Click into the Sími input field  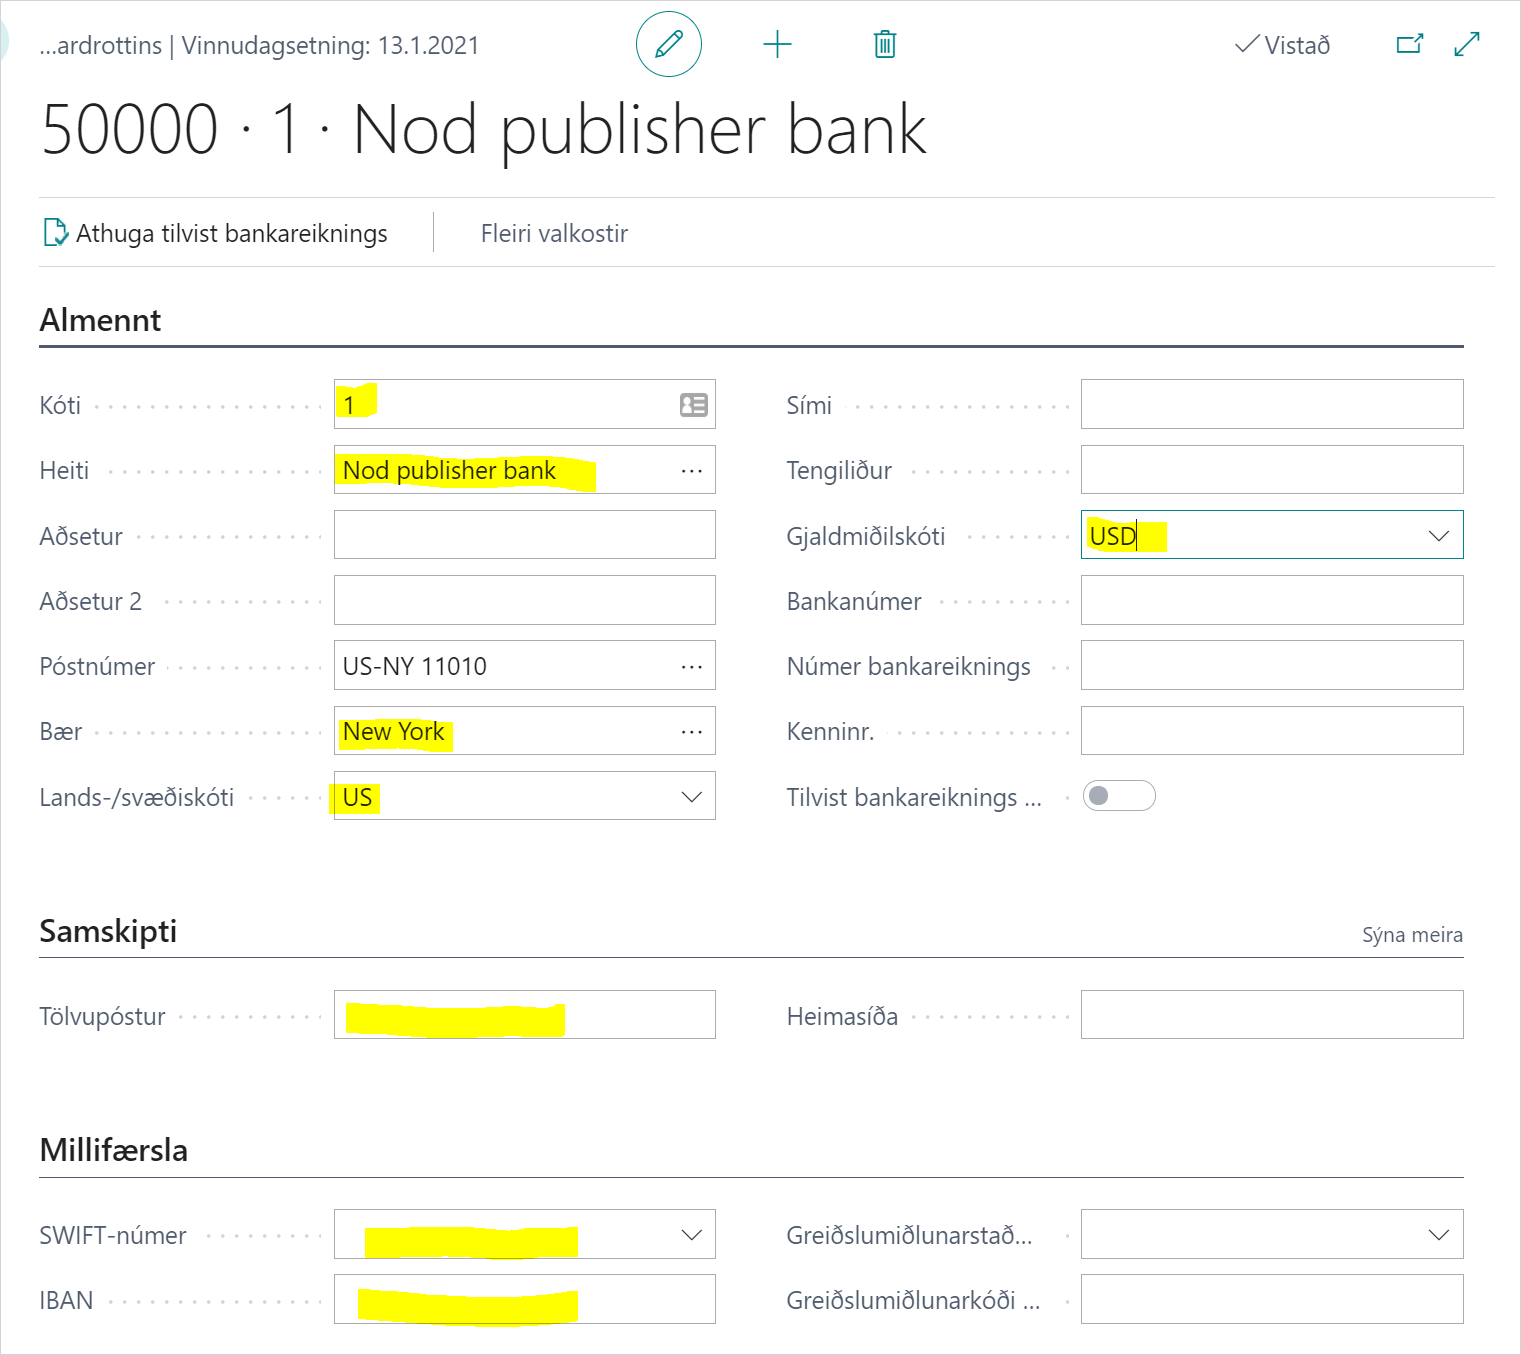pyautogui.click(x=1271, y=405)
